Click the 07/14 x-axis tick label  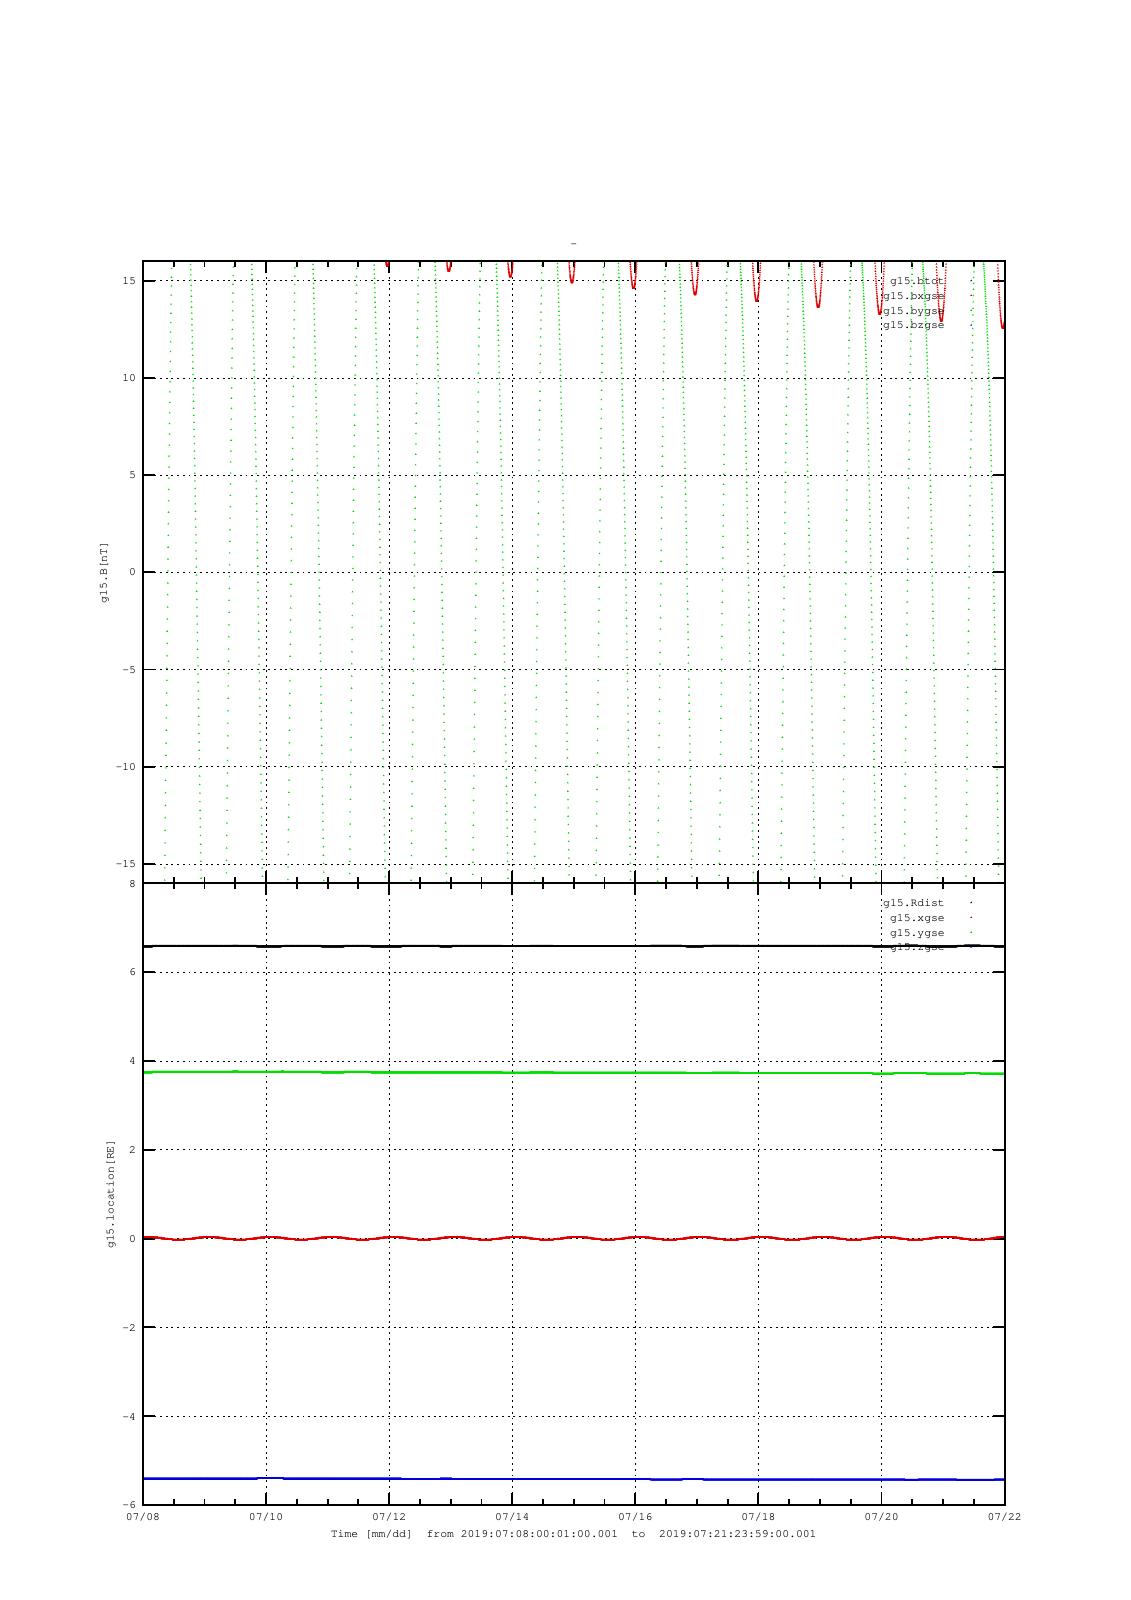[512, 1517]
